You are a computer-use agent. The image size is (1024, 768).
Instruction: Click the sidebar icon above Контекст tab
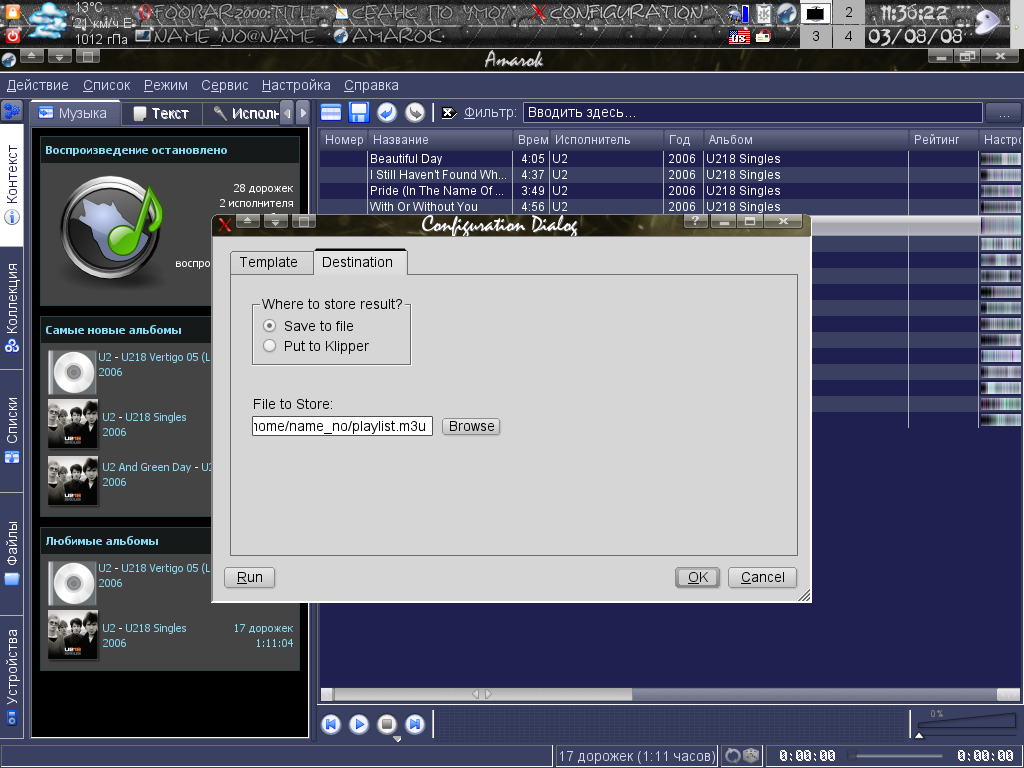[x=12, y=112]
